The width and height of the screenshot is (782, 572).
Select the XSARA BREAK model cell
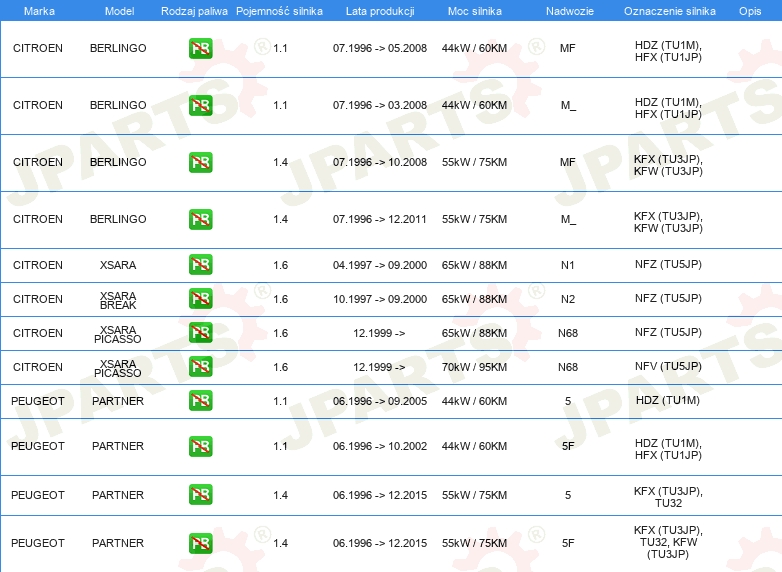tap(118, 300)
